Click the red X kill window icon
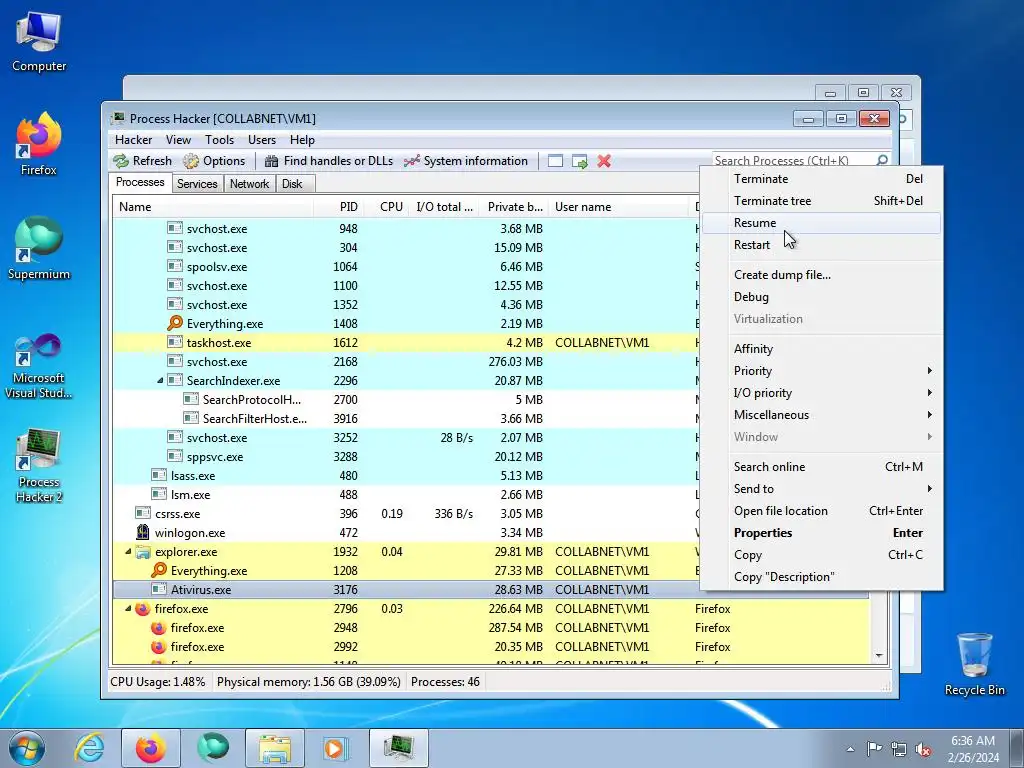The width and height of the screenshot is (1024, 768). (x=604, y=161)
